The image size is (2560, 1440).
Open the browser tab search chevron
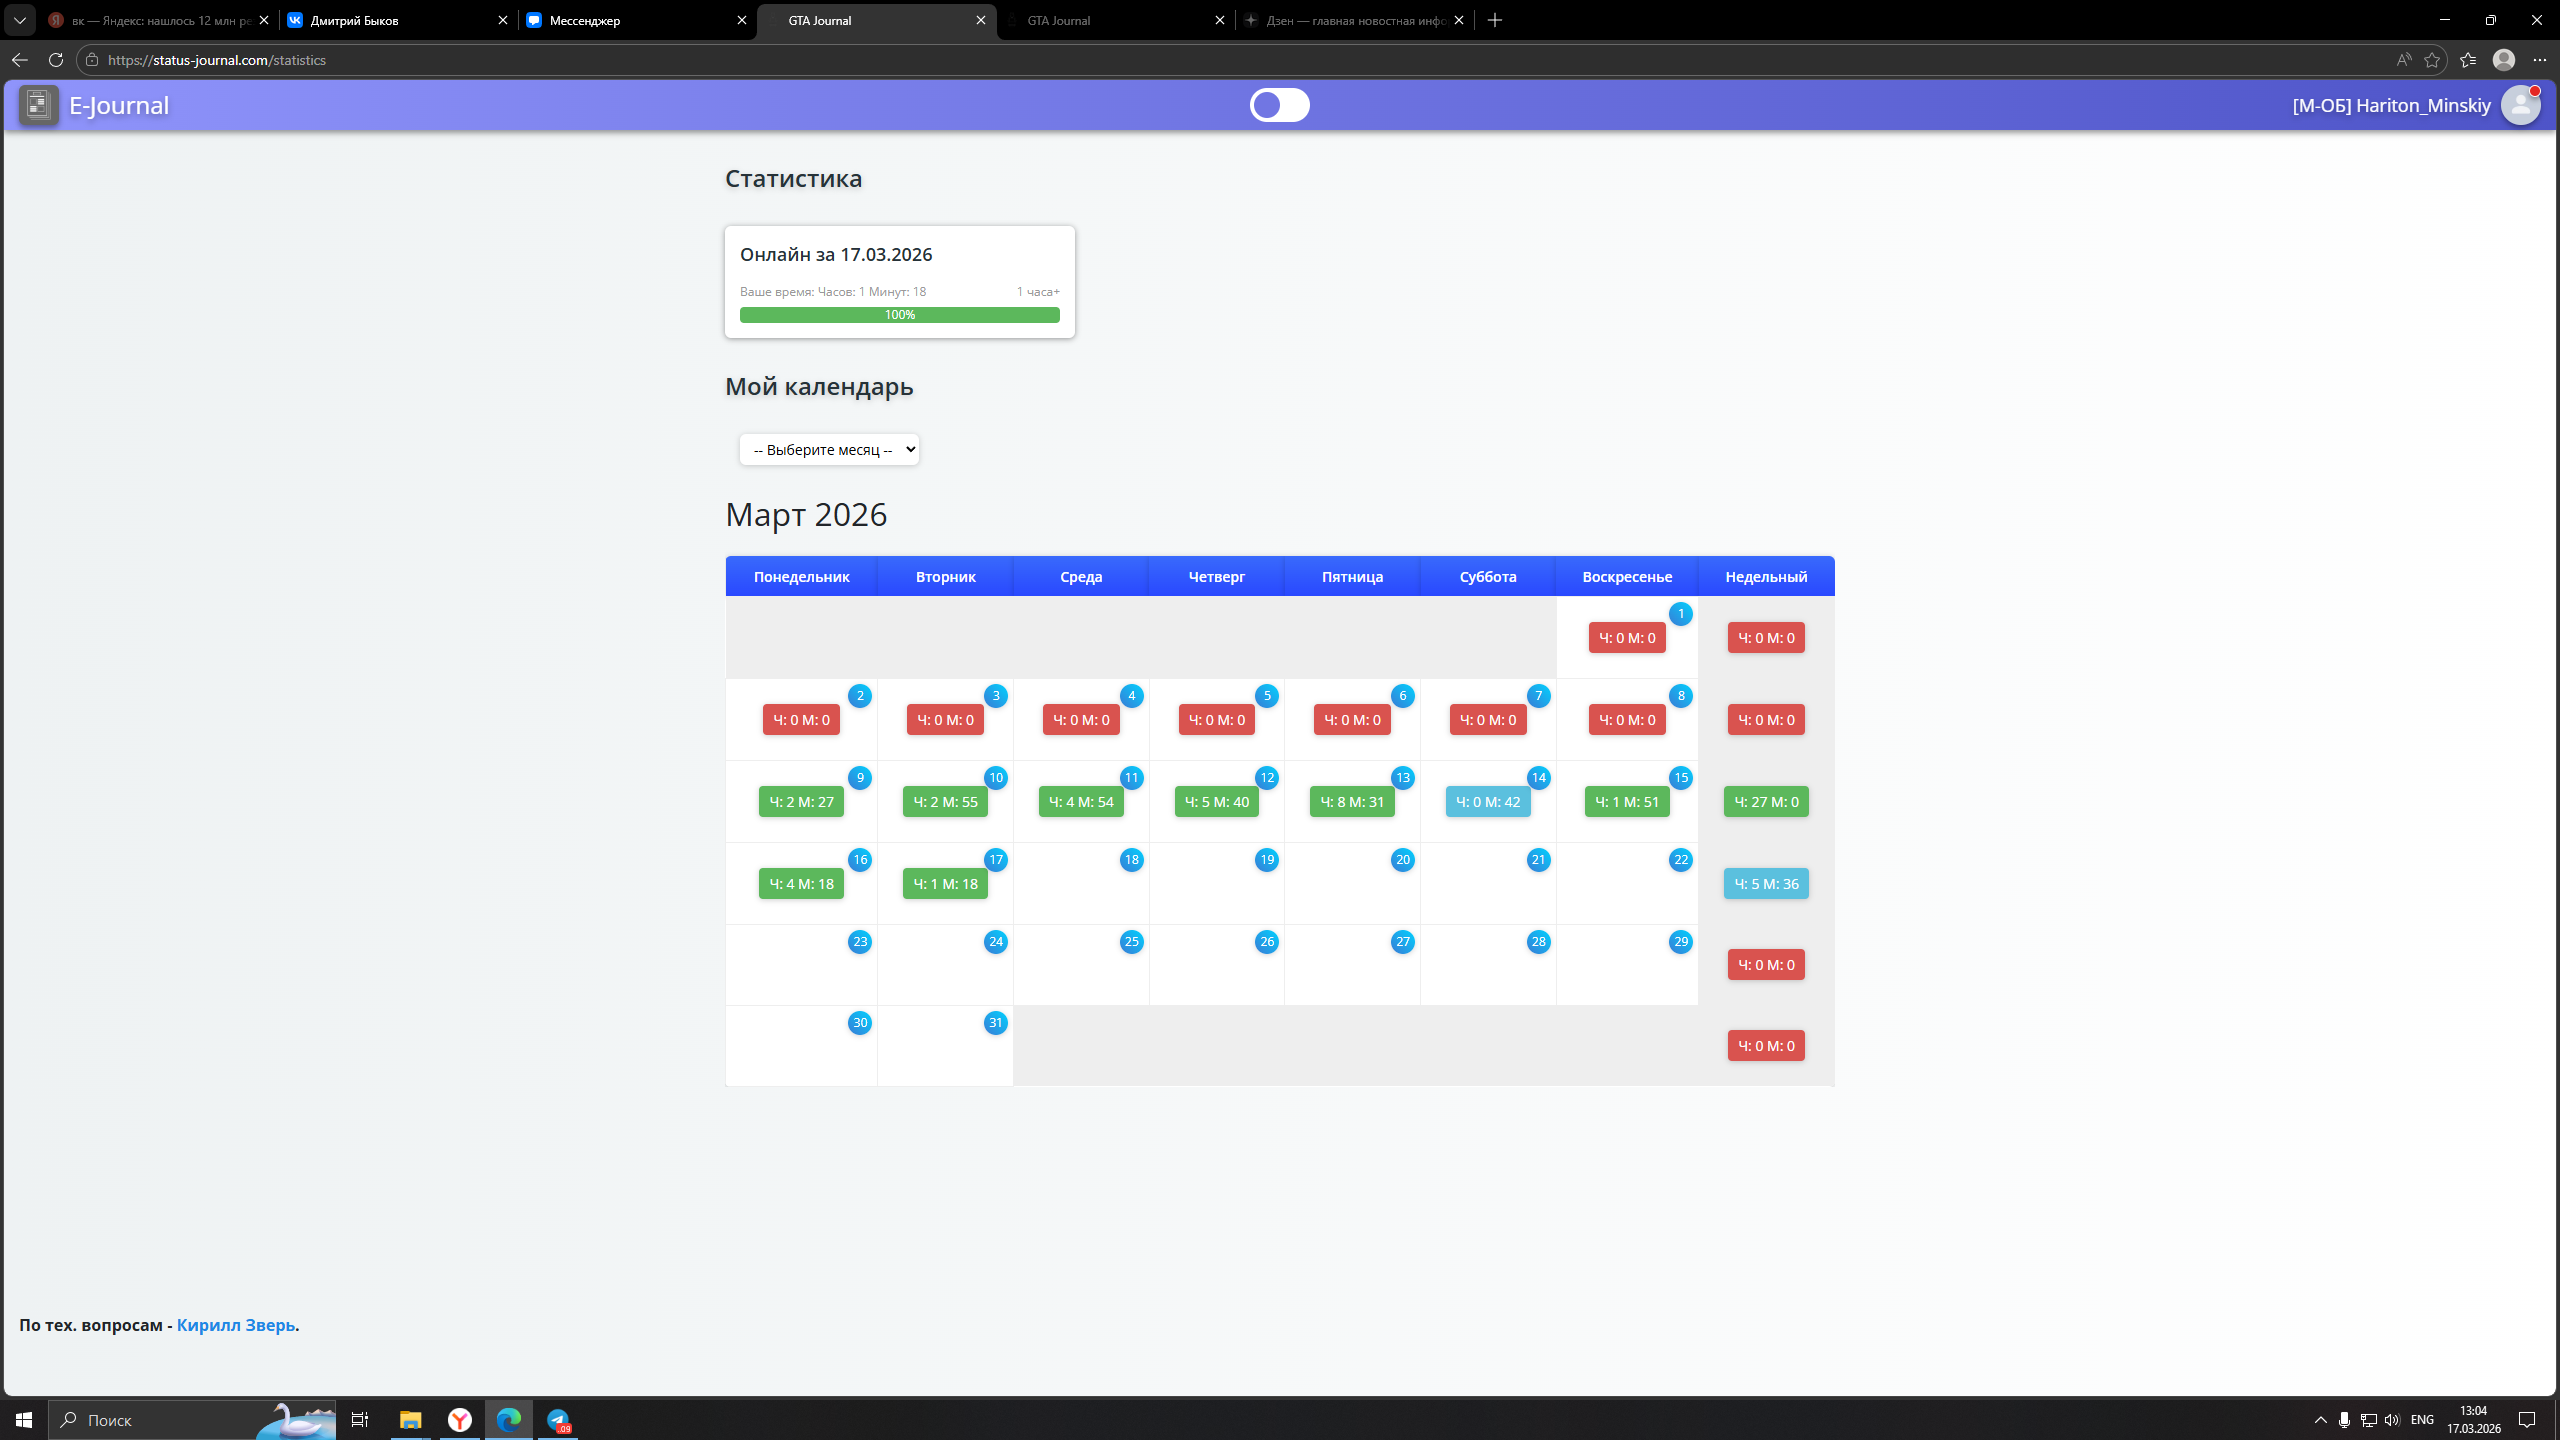coord(19,20)
